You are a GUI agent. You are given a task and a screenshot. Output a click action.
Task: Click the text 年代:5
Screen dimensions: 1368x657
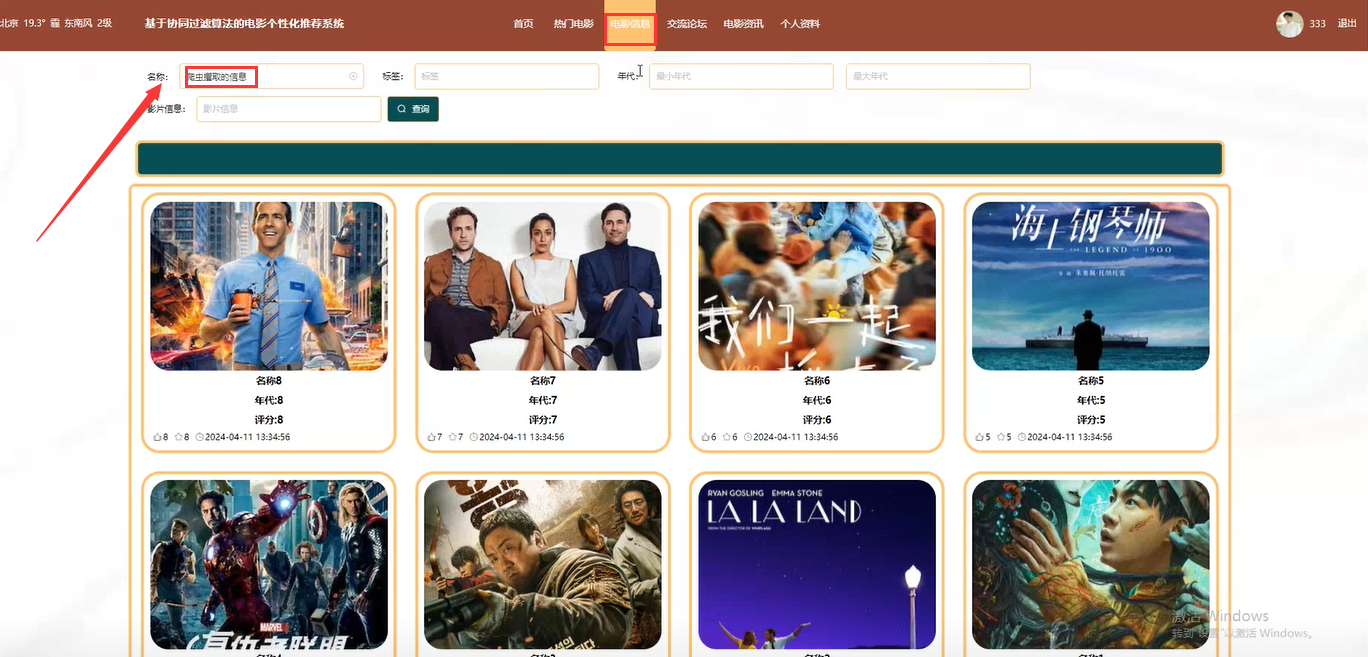coord(1091,400)
